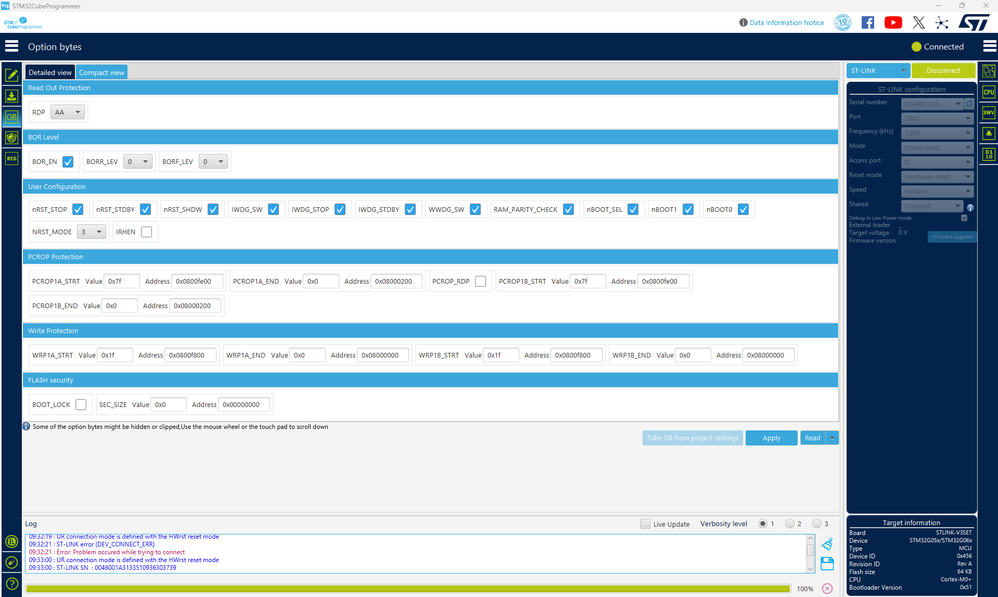
Task: Select the OB option bytes sidebar icon
Action: 11,117
